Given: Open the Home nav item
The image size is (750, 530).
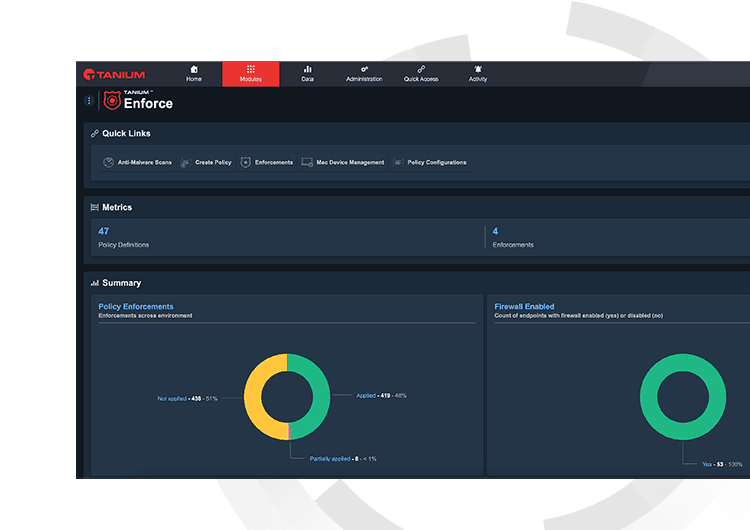Looking at the screenshot, I should 194,74.
